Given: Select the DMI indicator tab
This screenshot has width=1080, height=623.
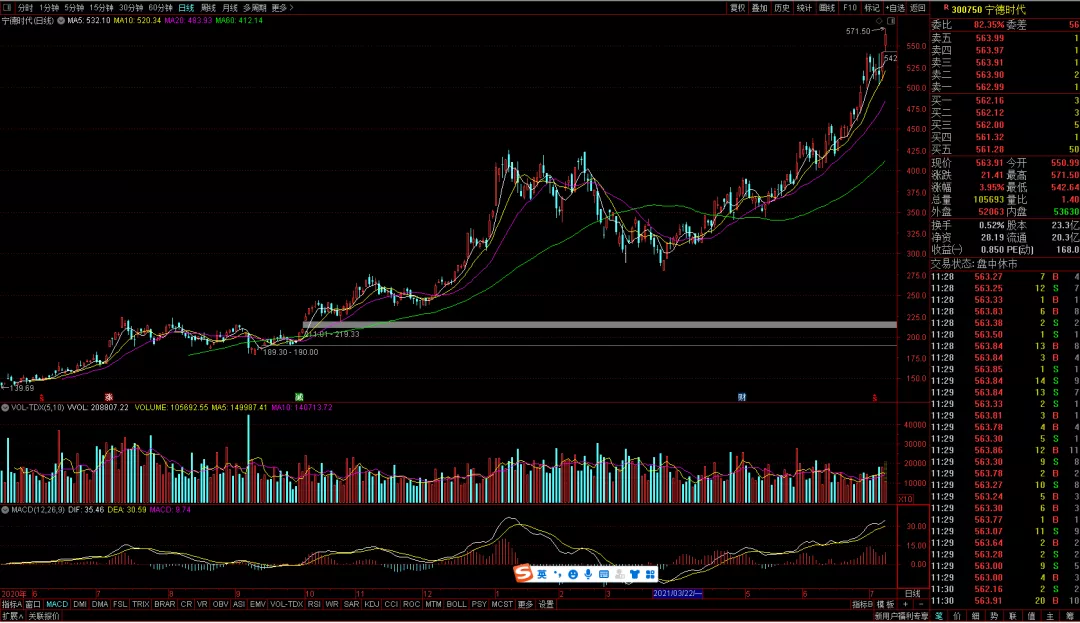Looking at the screenshot, I should (x=80, y=604).
